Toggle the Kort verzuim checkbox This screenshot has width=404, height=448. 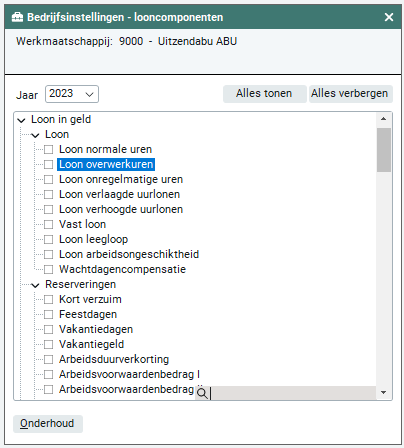point(49,299)
